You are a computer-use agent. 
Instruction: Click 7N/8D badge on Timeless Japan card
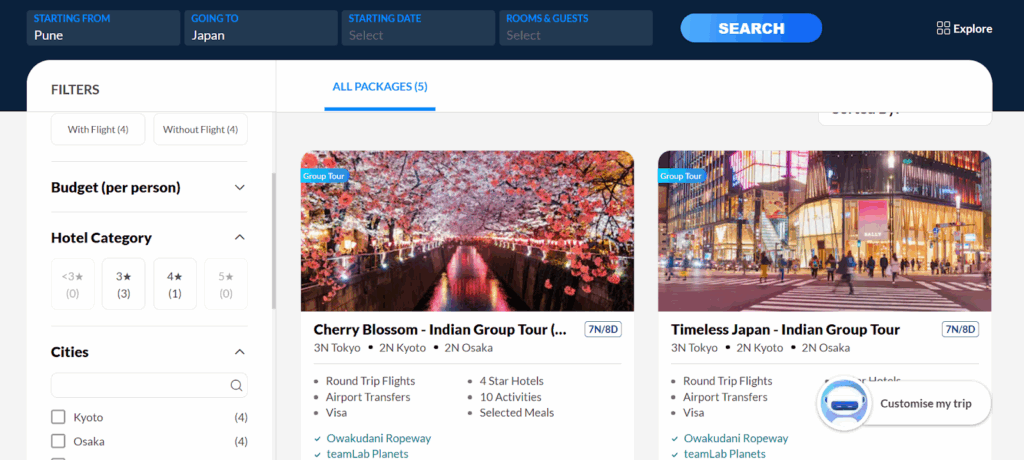click(x=960, y=329)
